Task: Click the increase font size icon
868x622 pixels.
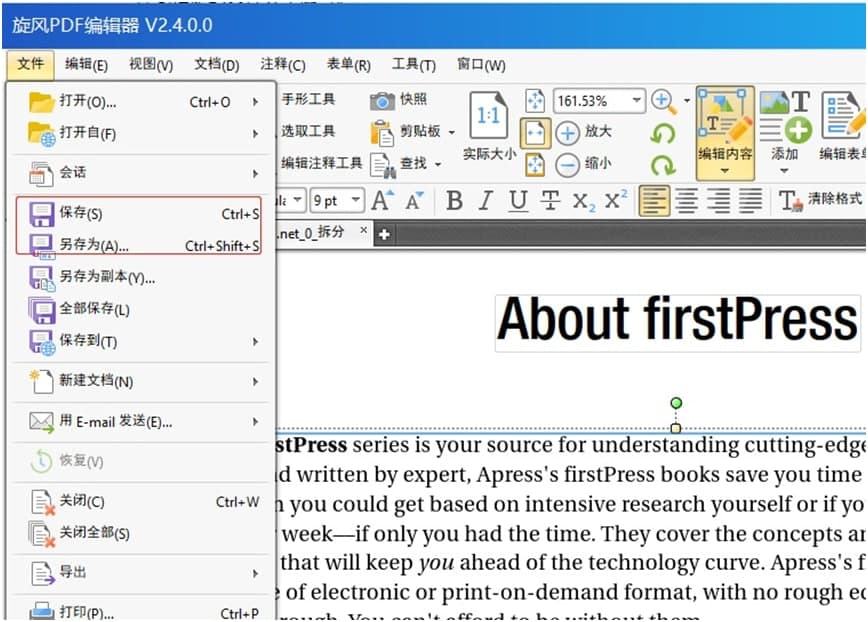Action: [383, 200]
